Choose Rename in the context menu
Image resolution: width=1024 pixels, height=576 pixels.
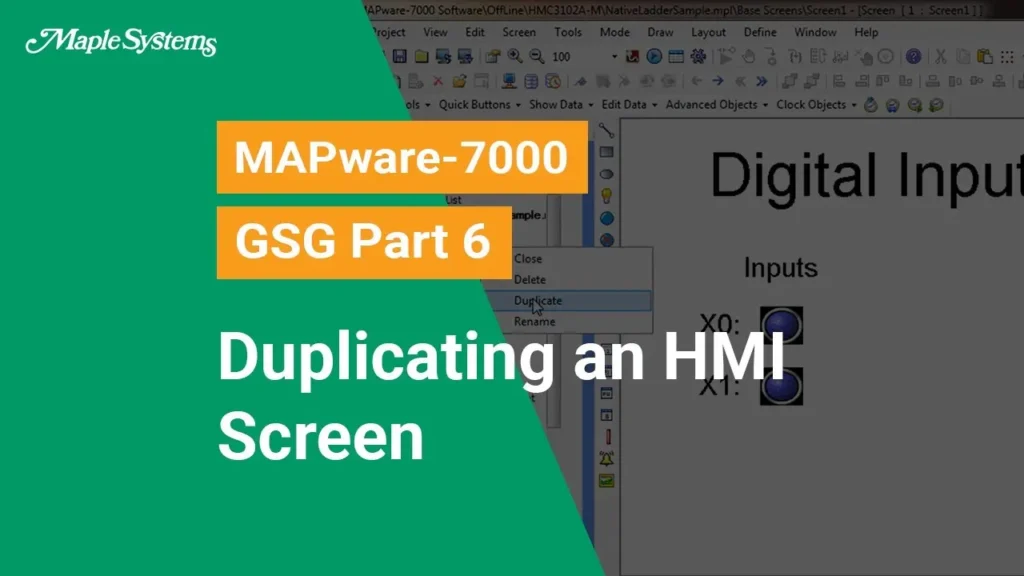pyautogui.click(x=534, y=322)
